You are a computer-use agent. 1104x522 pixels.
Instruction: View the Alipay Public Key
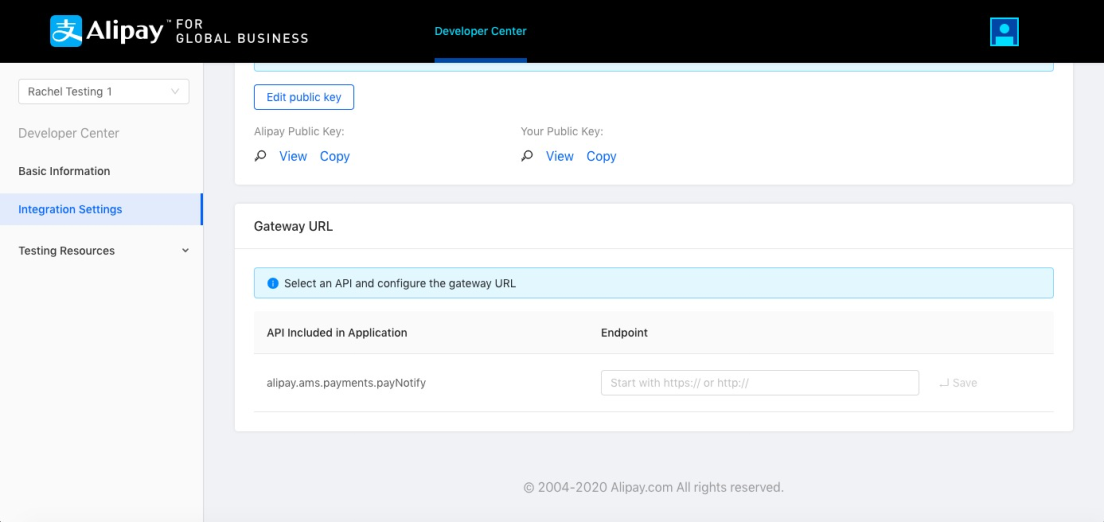pos(293,156)
